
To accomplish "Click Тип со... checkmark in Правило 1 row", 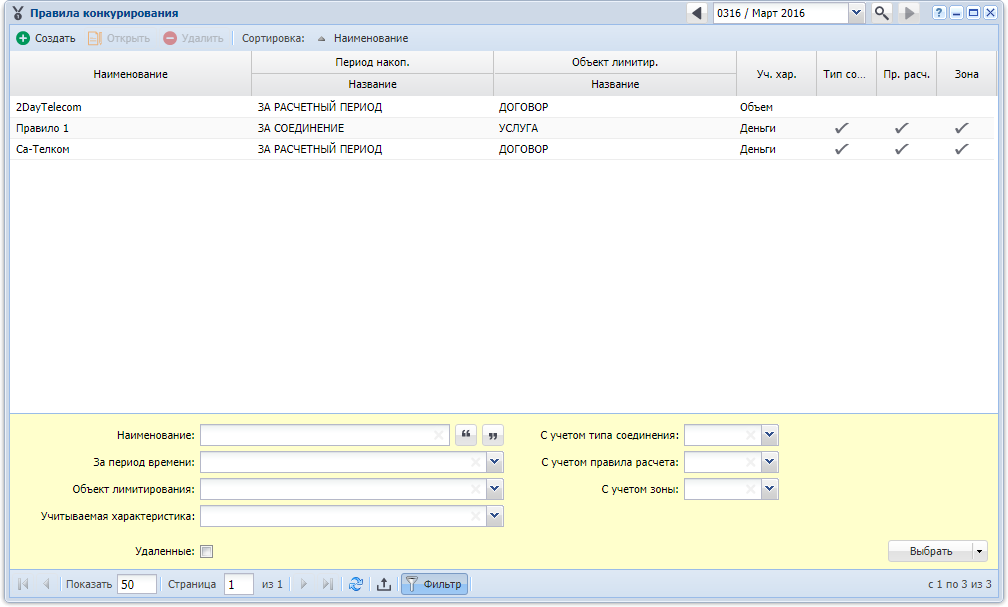I will 842,128.
